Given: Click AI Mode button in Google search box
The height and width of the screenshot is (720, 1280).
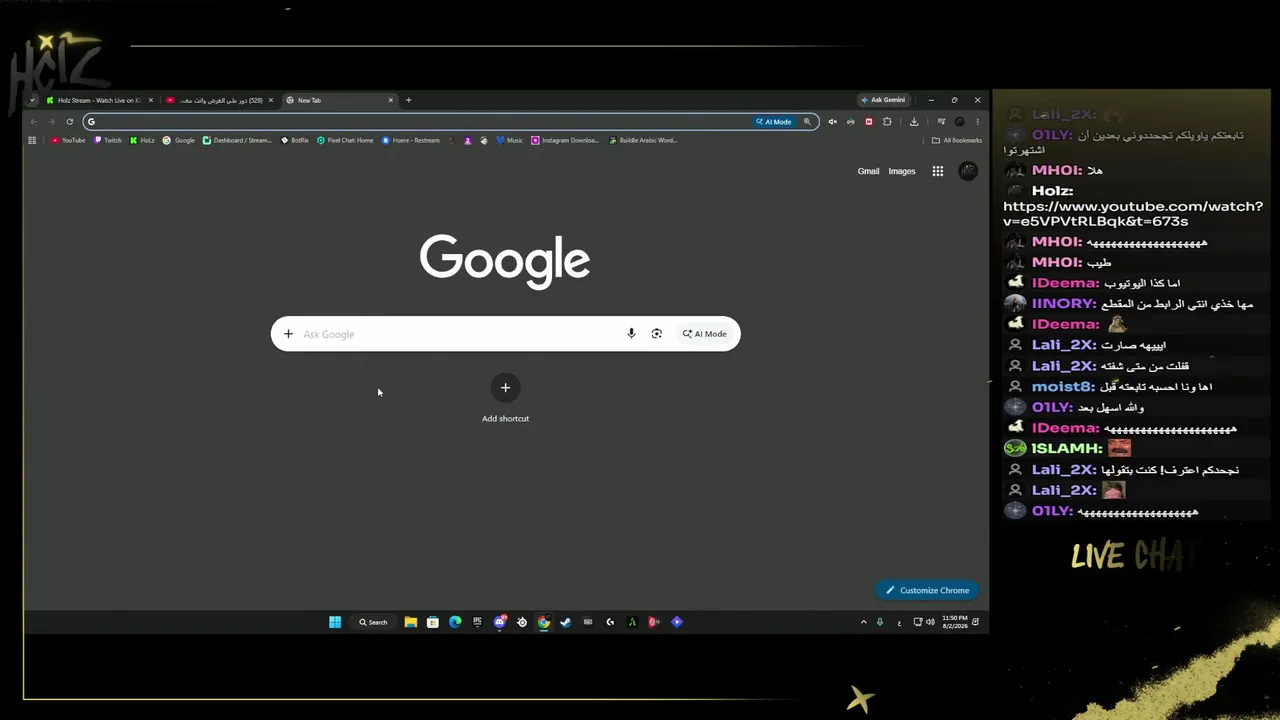Looking at the screenshot, I should 705,334.
